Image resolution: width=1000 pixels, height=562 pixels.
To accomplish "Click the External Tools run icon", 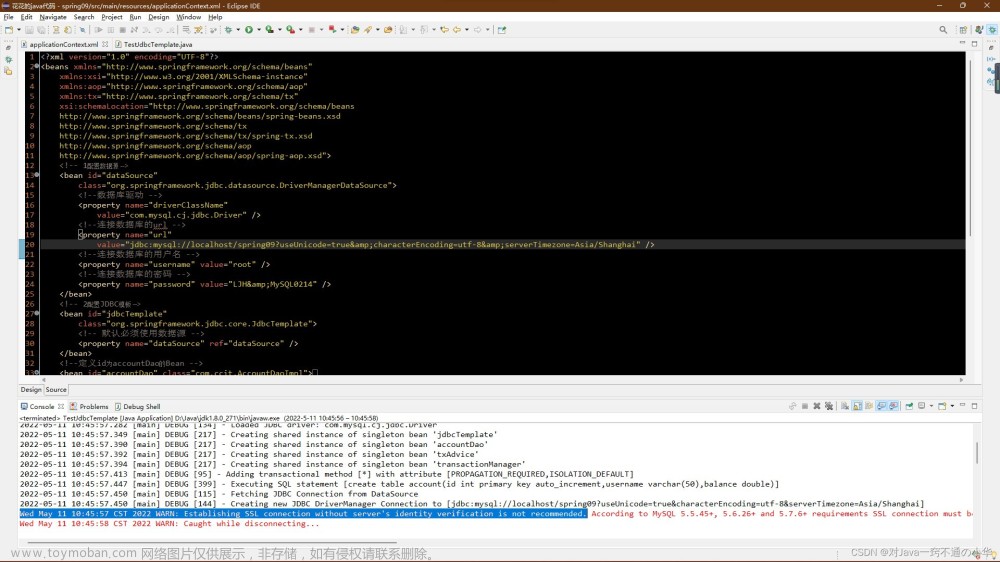I will tap(290, 29).
